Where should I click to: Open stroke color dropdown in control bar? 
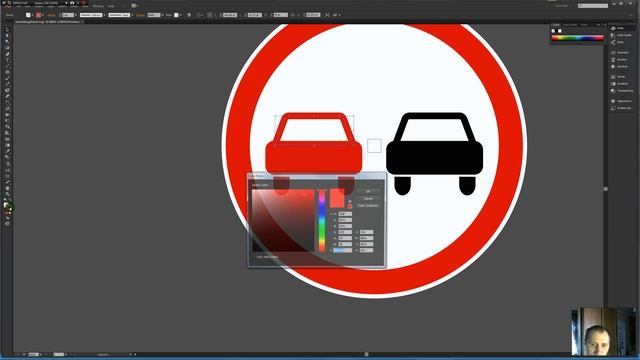tap(43, 15)
